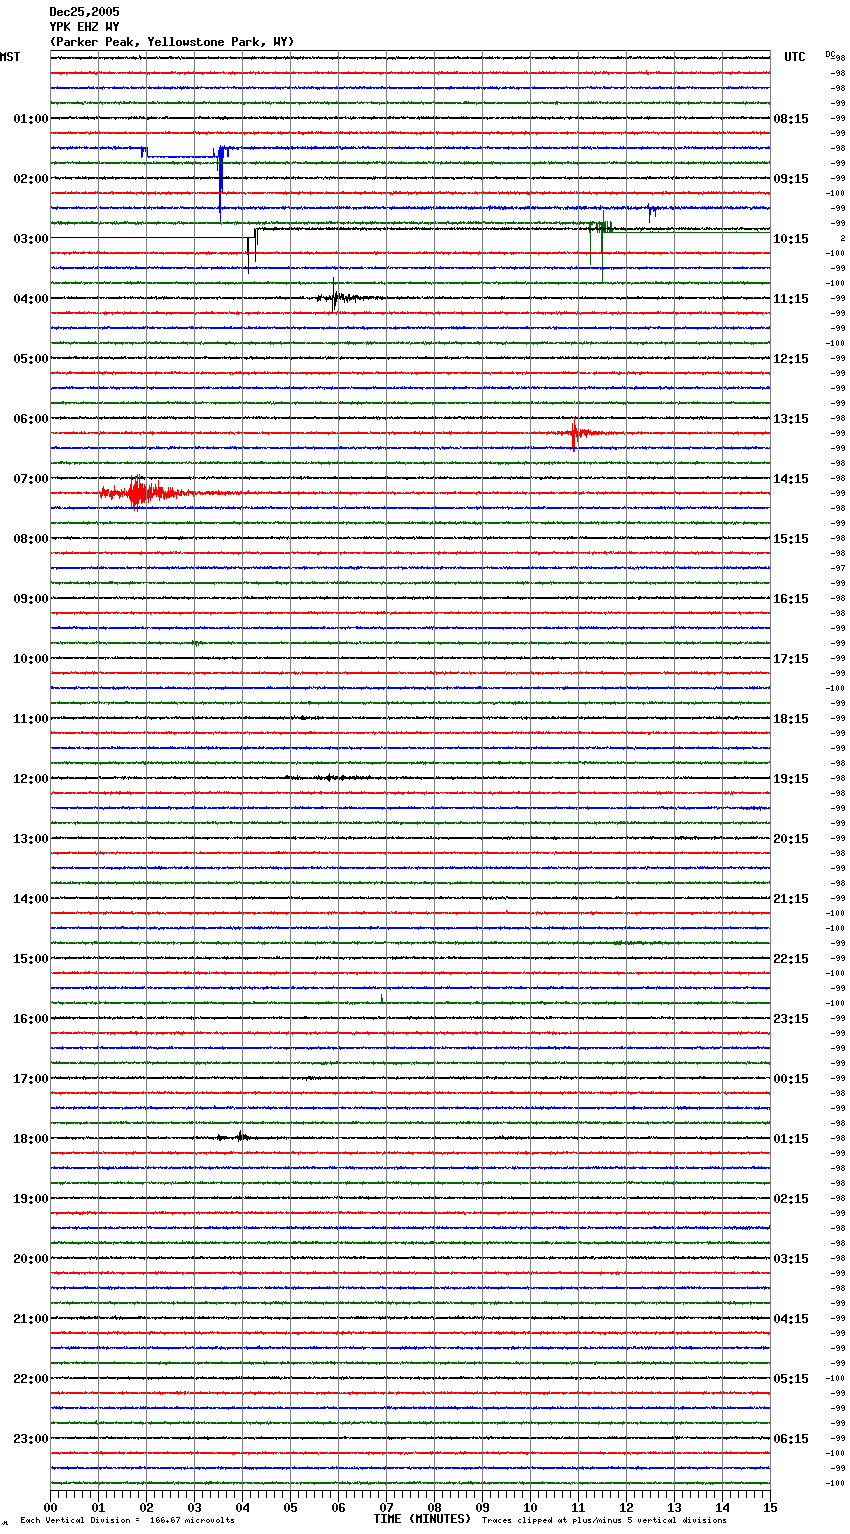Click minute 08 tick label on bottom axis

click(x=434, y=1507)
